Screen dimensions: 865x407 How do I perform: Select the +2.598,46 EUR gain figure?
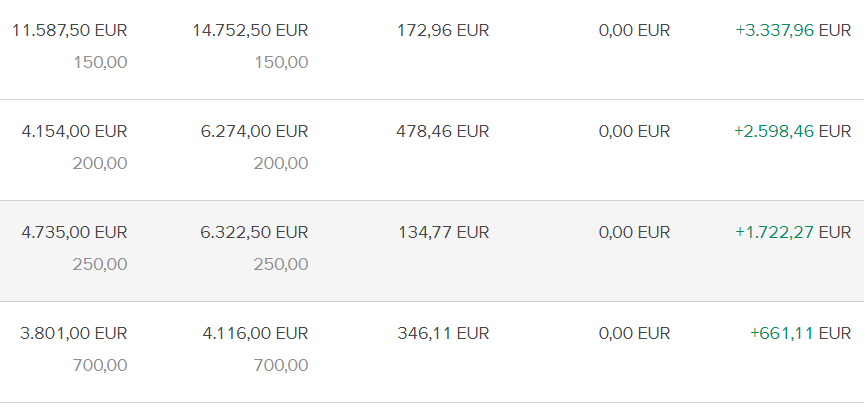pos(792,131)
